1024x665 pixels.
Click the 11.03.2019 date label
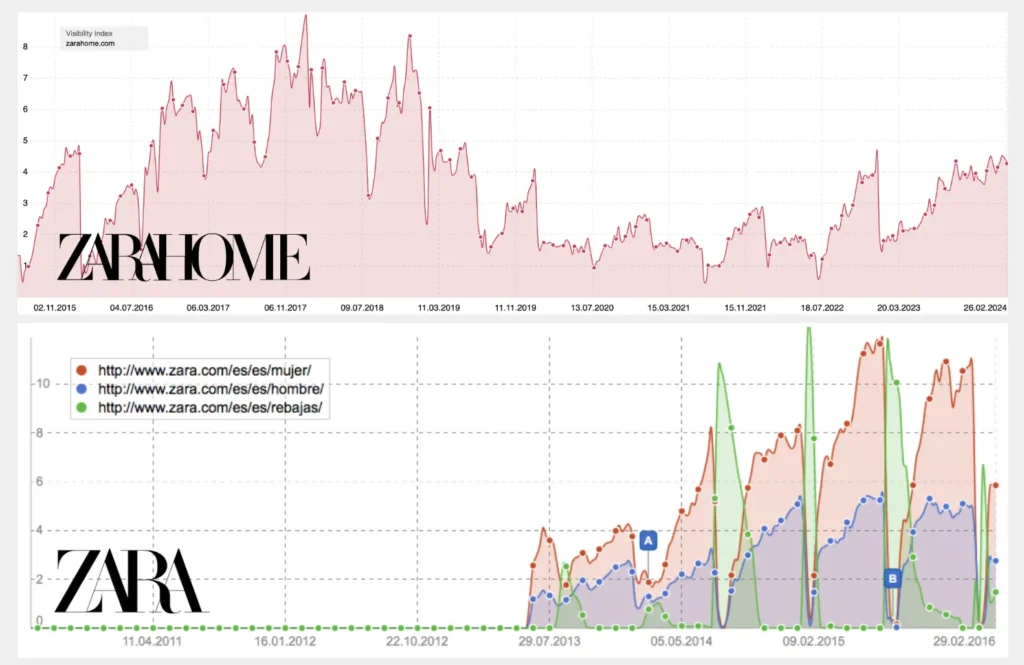point(439,308)
